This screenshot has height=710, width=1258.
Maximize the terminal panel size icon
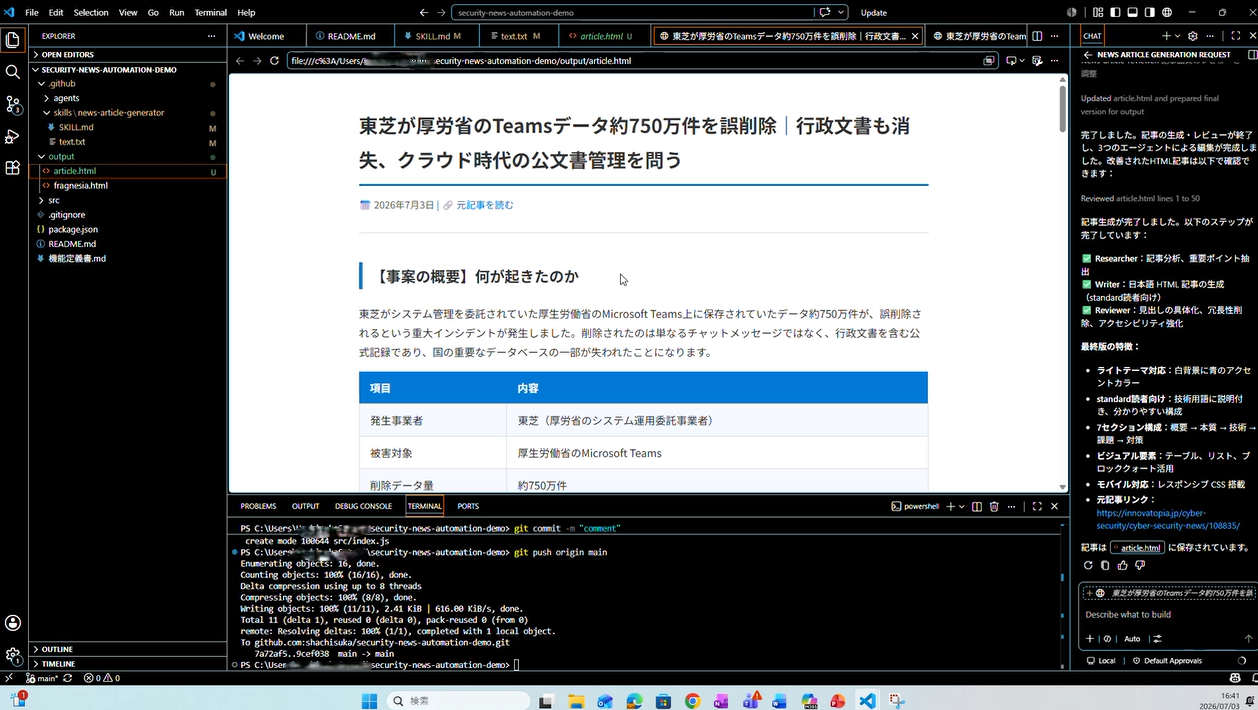1037,507
